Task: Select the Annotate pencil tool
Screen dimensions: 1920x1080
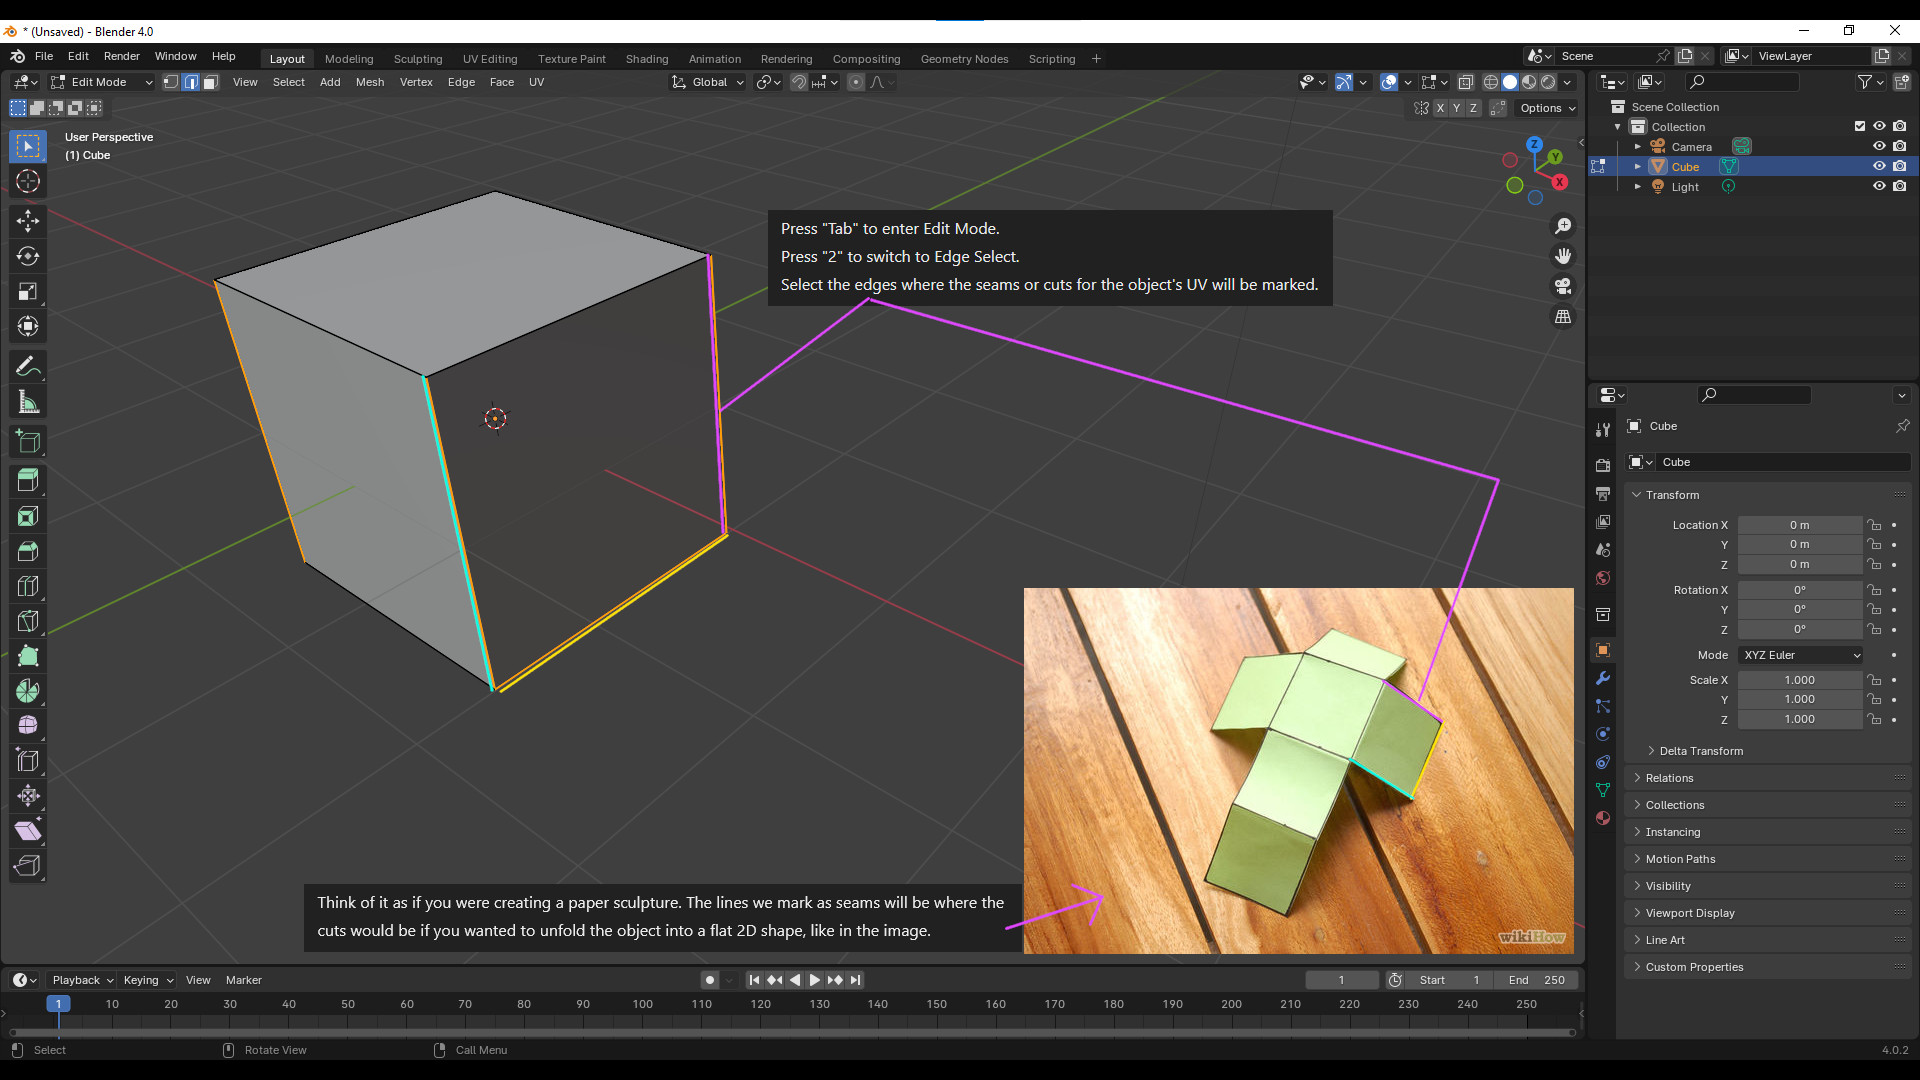Action: coord(28,366)
